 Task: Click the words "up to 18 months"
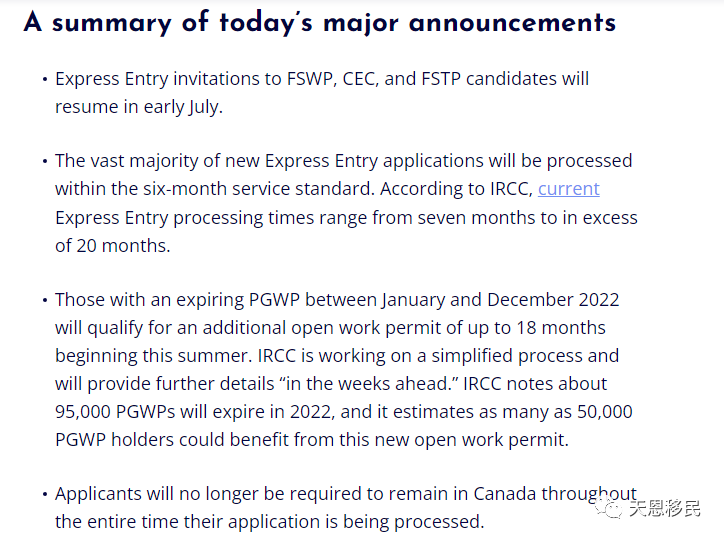[537, 328]
